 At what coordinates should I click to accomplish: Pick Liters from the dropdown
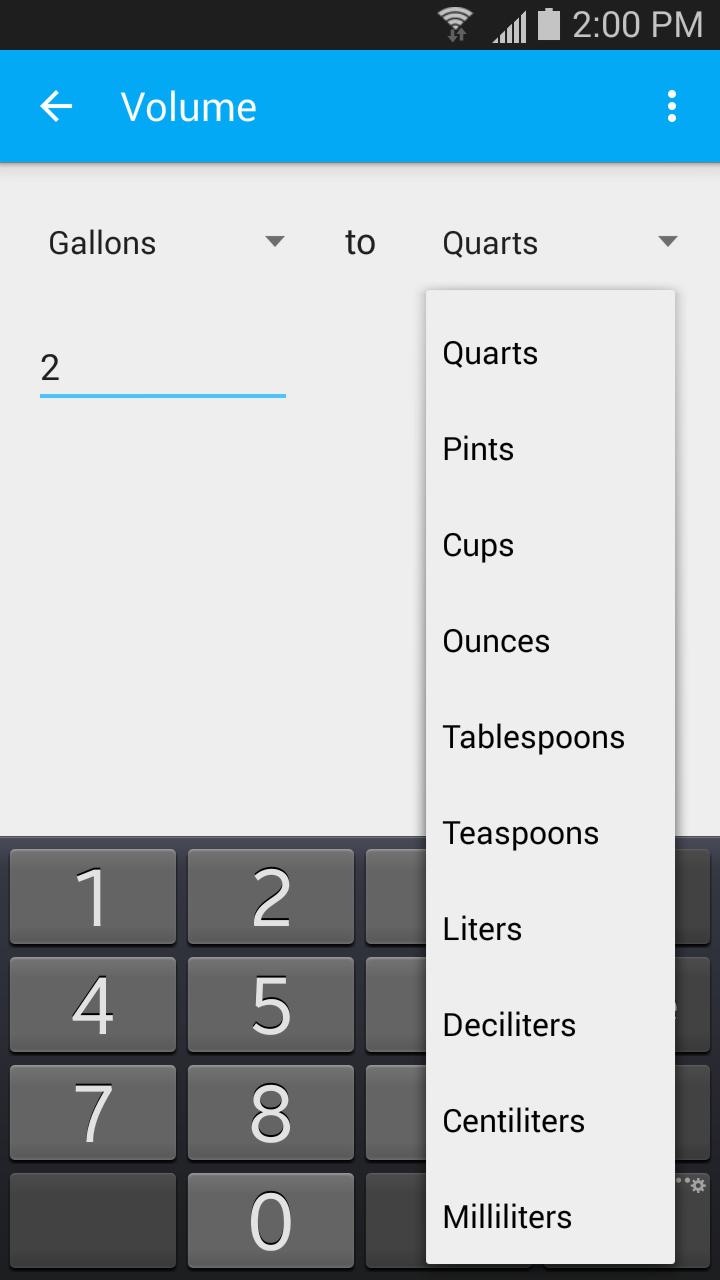[550, 929]
